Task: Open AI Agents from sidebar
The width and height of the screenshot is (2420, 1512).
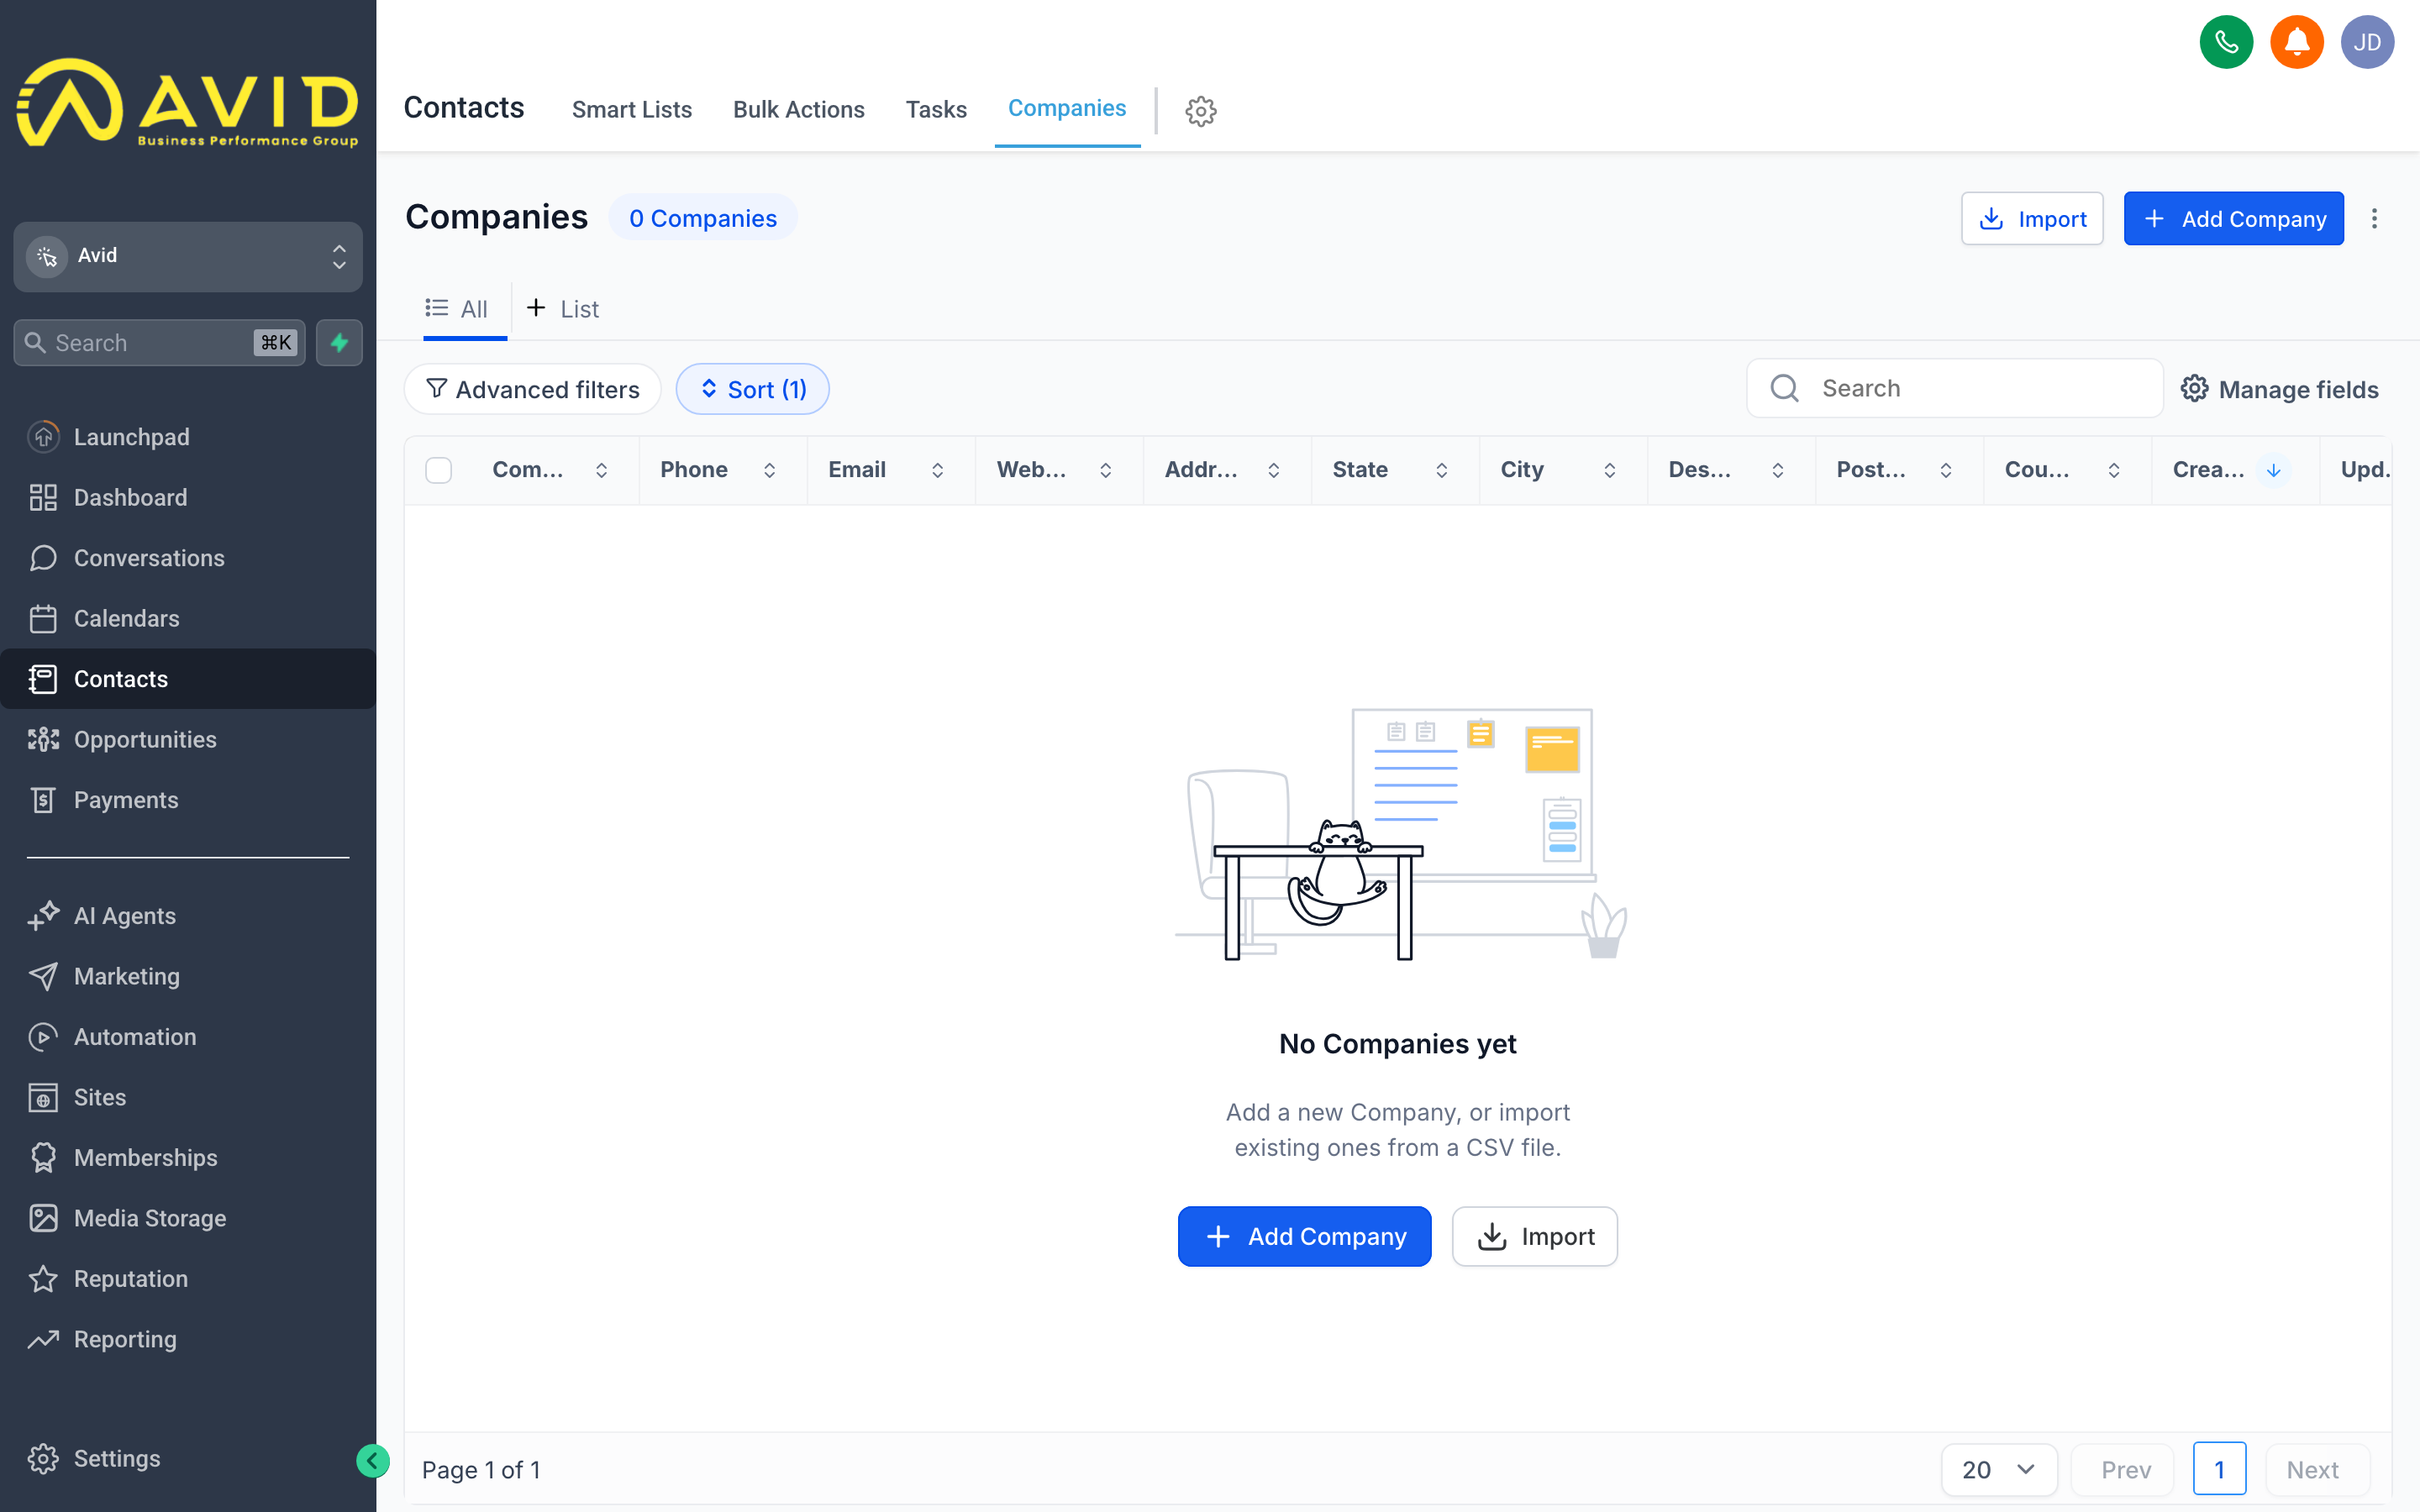Action: coord(188,916)
